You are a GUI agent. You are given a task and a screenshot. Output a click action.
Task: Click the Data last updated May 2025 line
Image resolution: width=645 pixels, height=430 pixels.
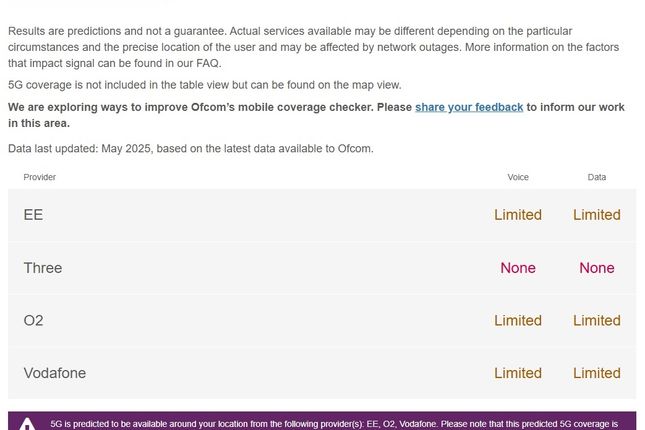click(x=191, y=149)
